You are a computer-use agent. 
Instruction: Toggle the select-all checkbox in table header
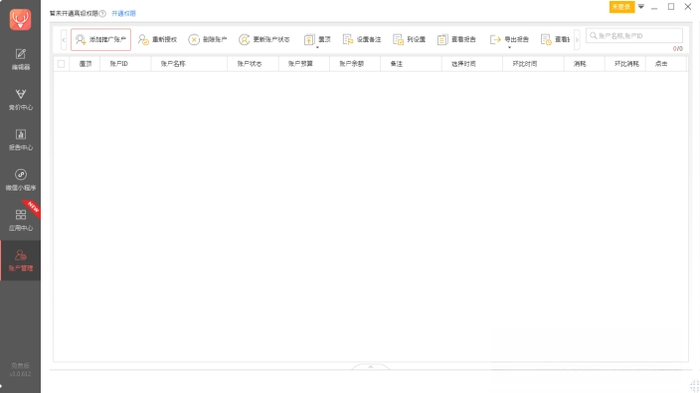click(x=61, y=64)
